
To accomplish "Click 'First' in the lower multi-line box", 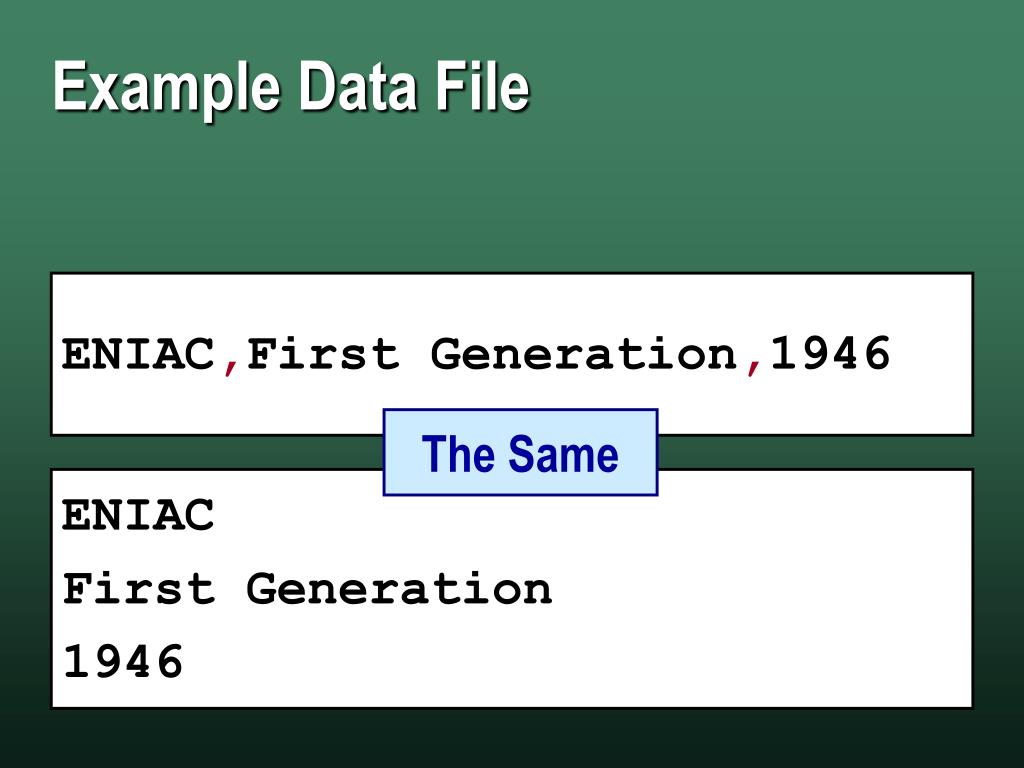I will [x=138, y=588].
